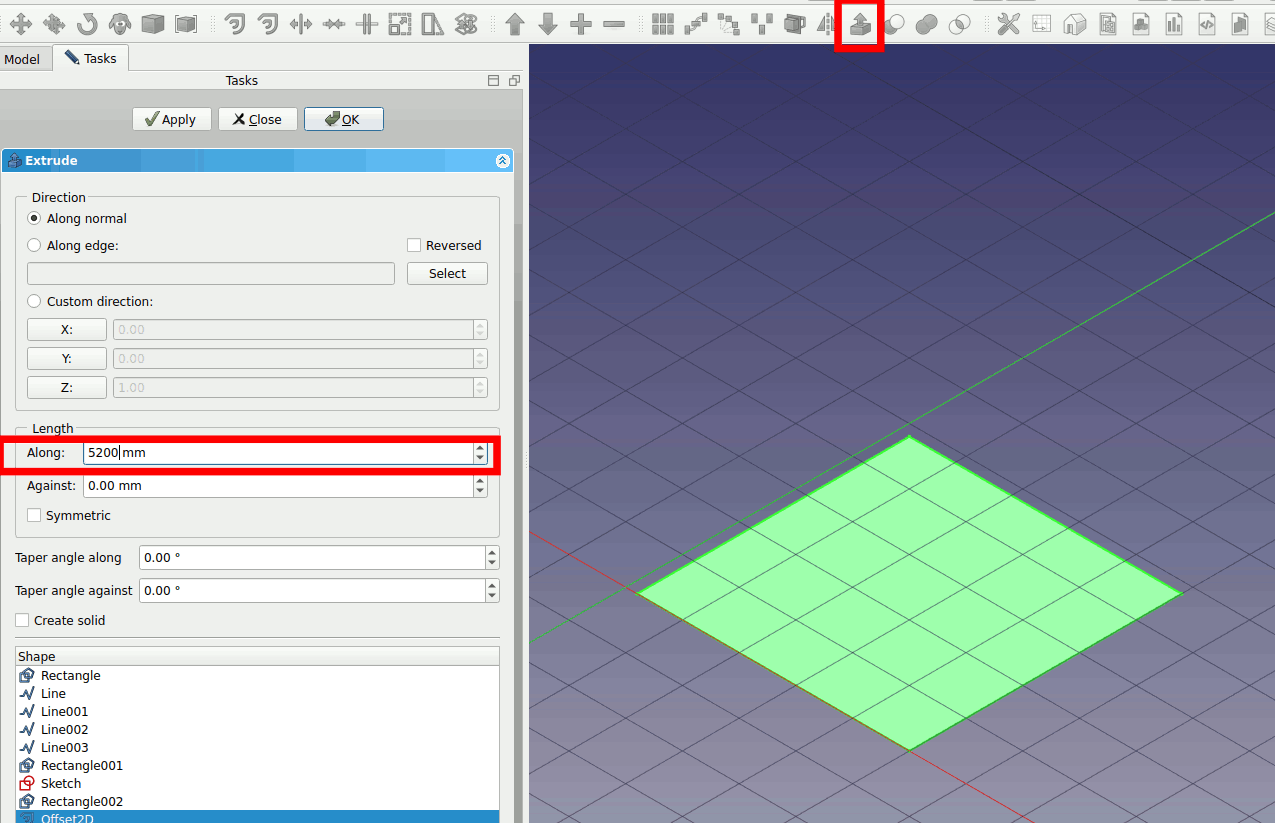Select the Custom direction radio button

(35, 302)
